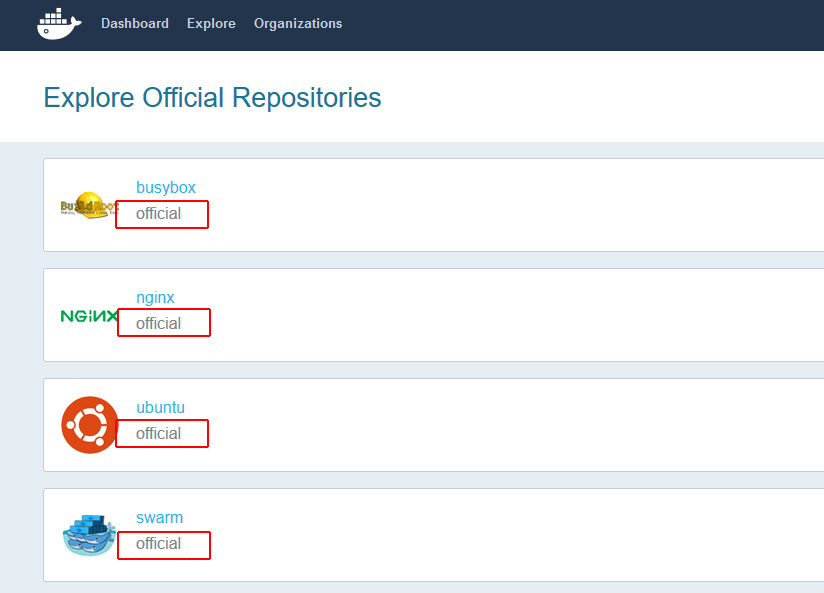Click the official label under swarm
This screenshot has height=593, width=824.
(x=159, y=543)
